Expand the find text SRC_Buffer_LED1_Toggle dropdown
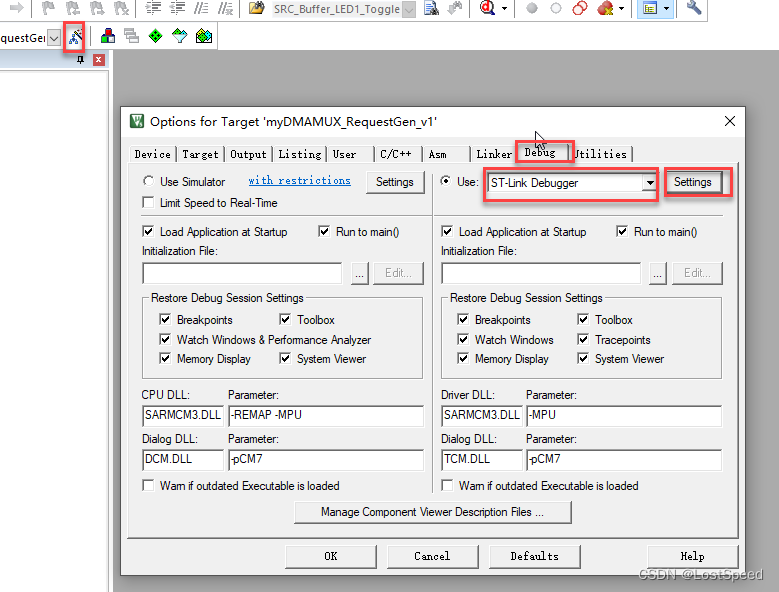Screen dimensions: 779x592 tap(409, 9)
